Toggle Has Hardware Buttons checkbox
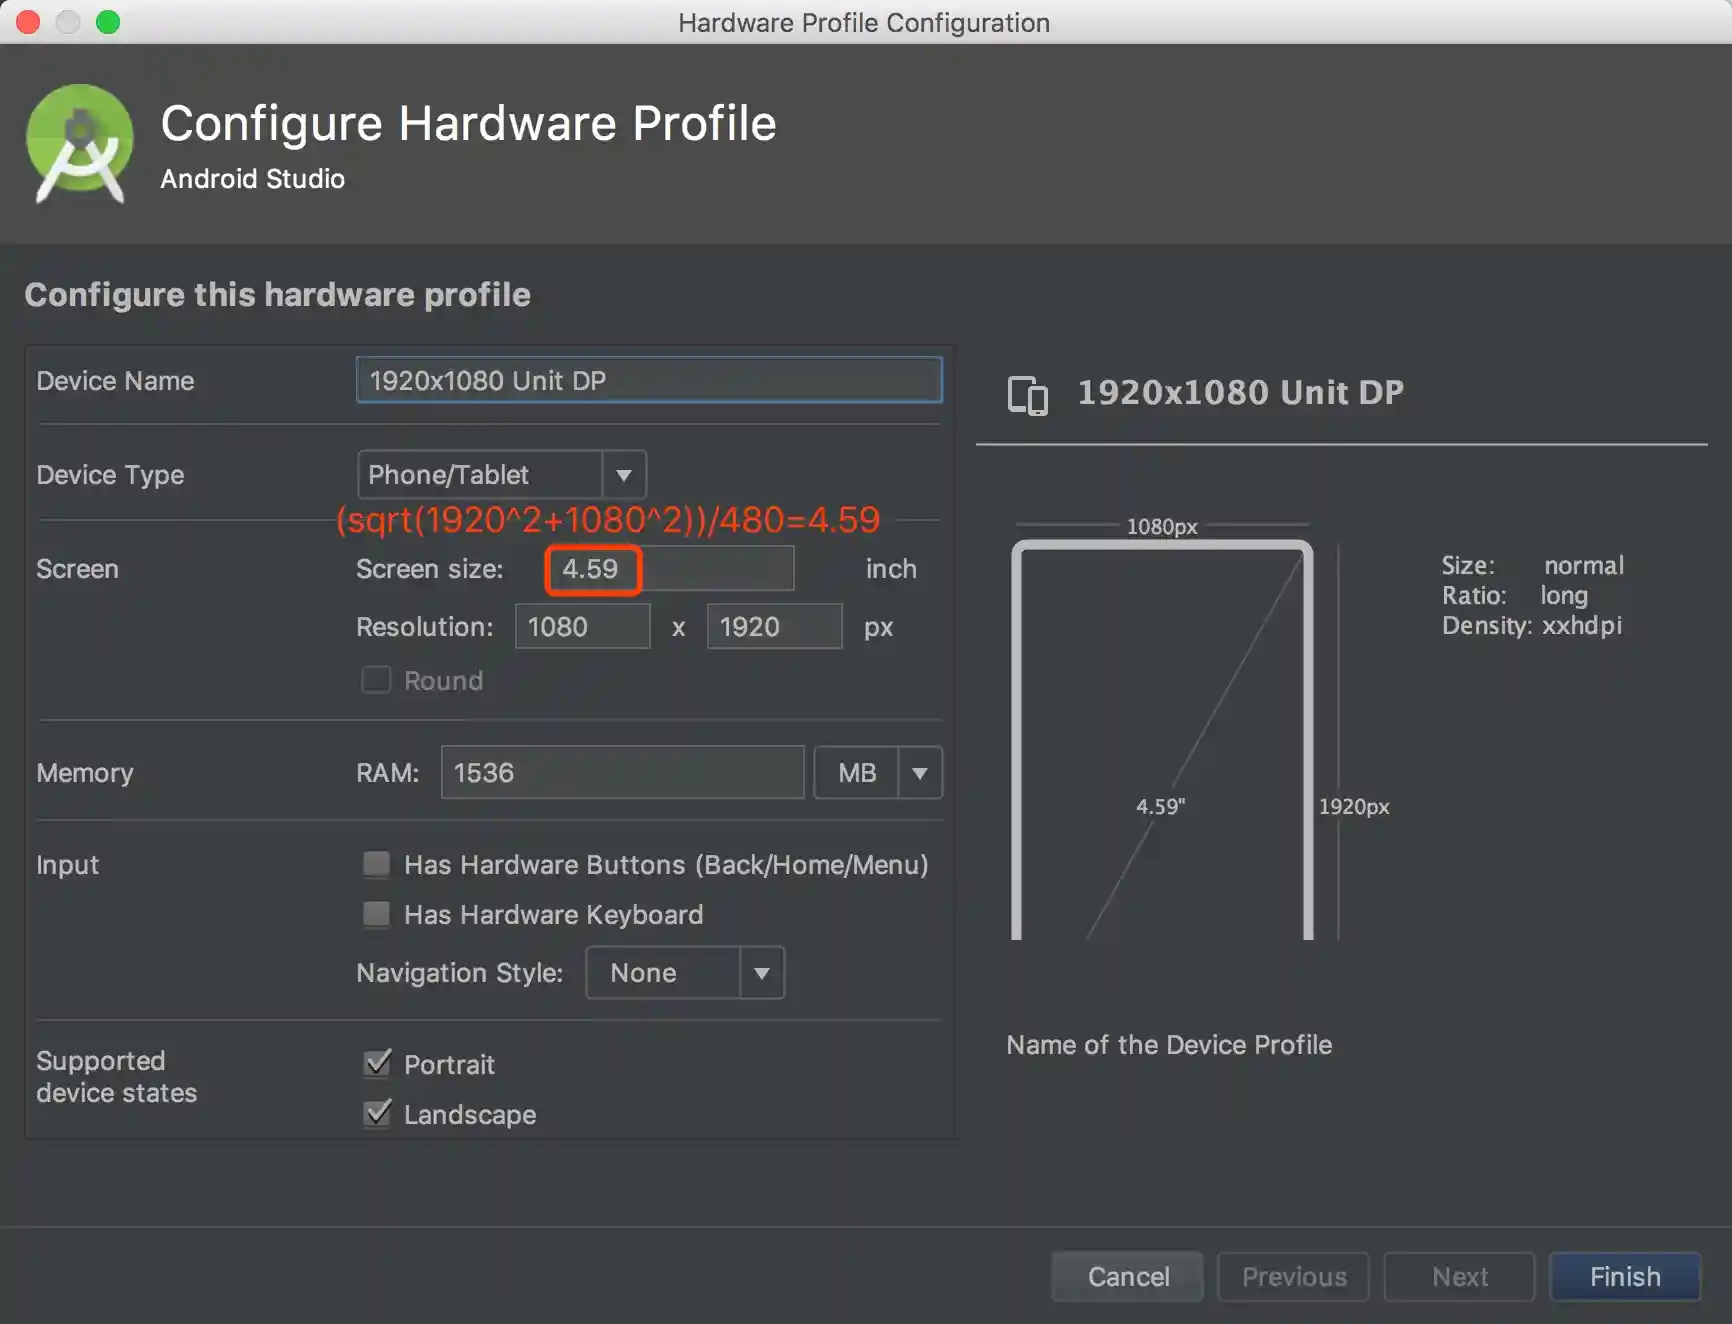This screenshot has width=1732, height=1324. [377, 865]
